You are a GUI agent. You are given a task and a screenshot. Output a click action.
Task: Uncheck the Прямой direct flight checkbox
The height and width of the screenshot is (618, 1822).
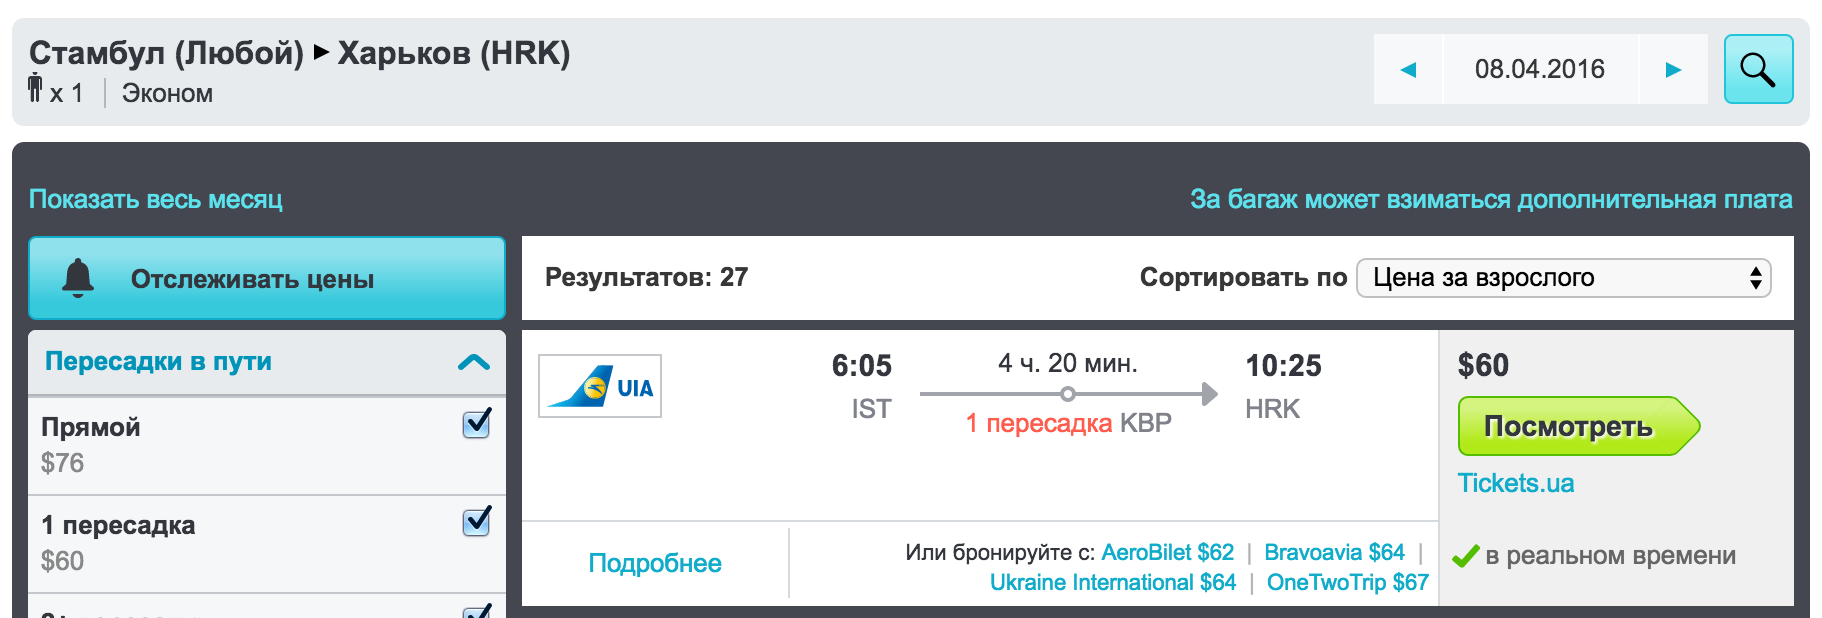click(477, 424)
